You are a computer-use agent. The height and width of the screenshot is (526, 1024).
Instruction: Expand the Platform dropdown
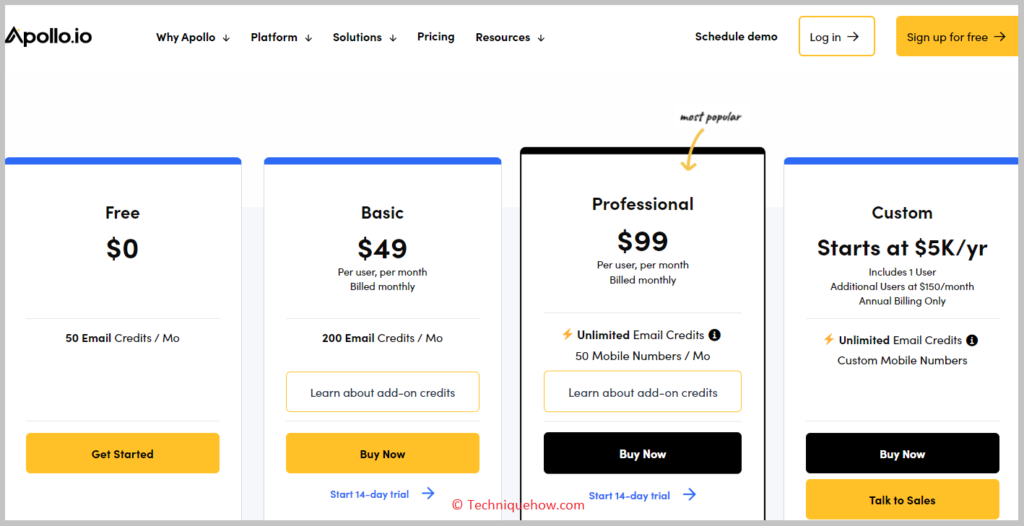281,38
